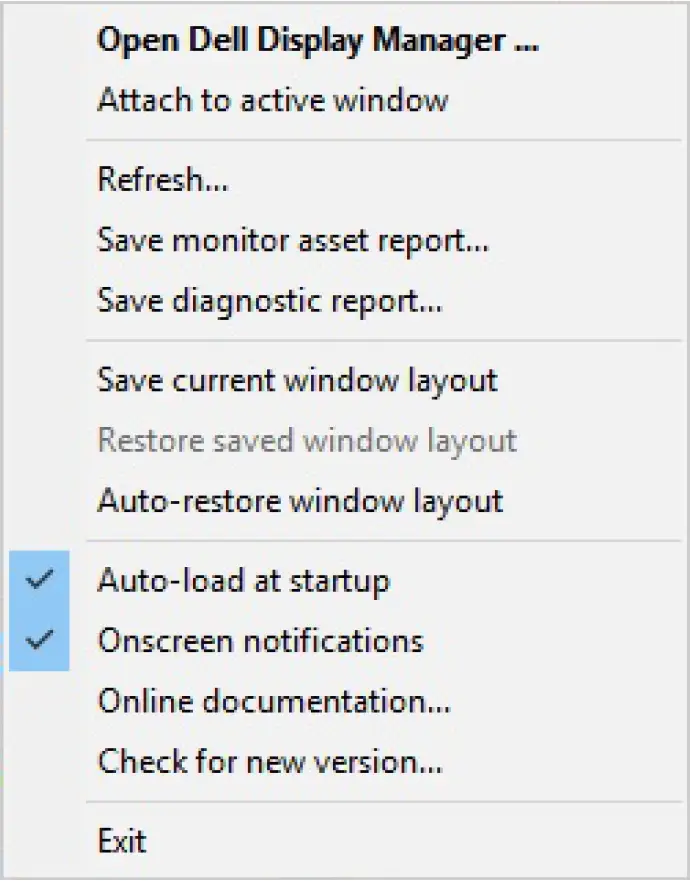Click the greyed-out Restore saved window layout
The width and height of the screenshot is (690, 881).
306,440
